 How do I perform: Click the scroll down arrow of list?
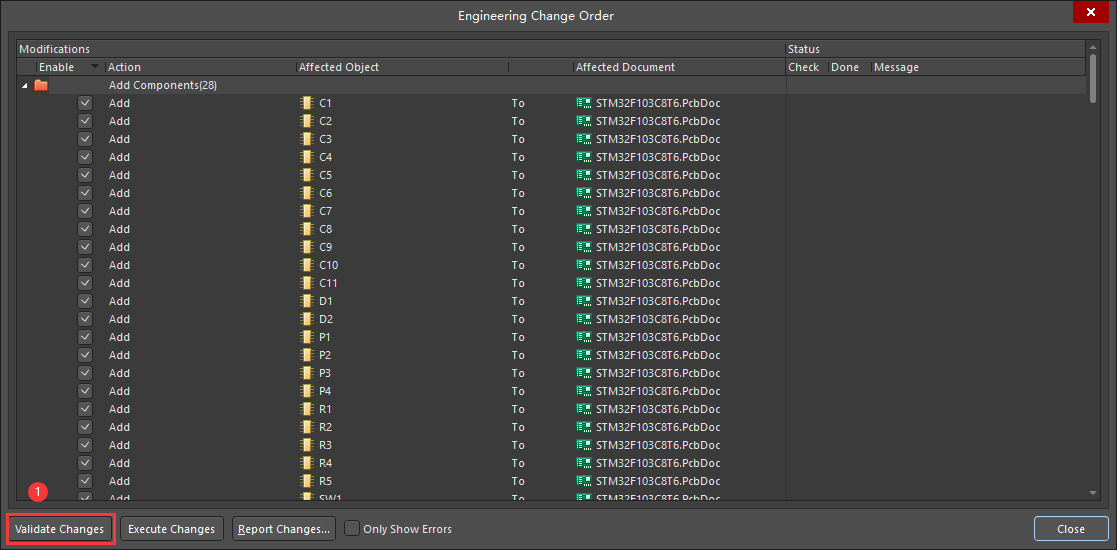(1093, 492)
